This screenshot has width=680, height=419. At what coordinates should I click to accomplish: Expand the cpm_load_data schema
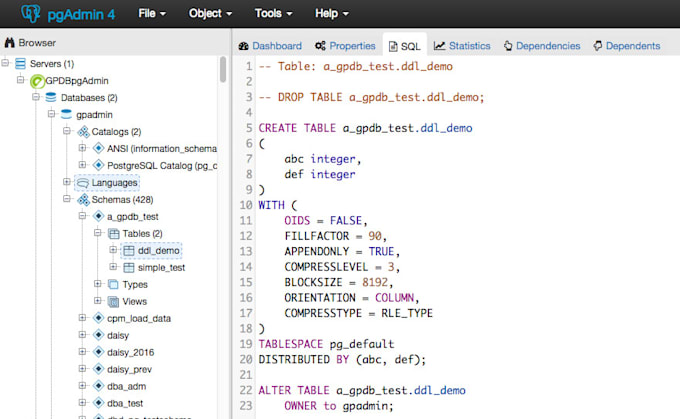coord(82,319)
